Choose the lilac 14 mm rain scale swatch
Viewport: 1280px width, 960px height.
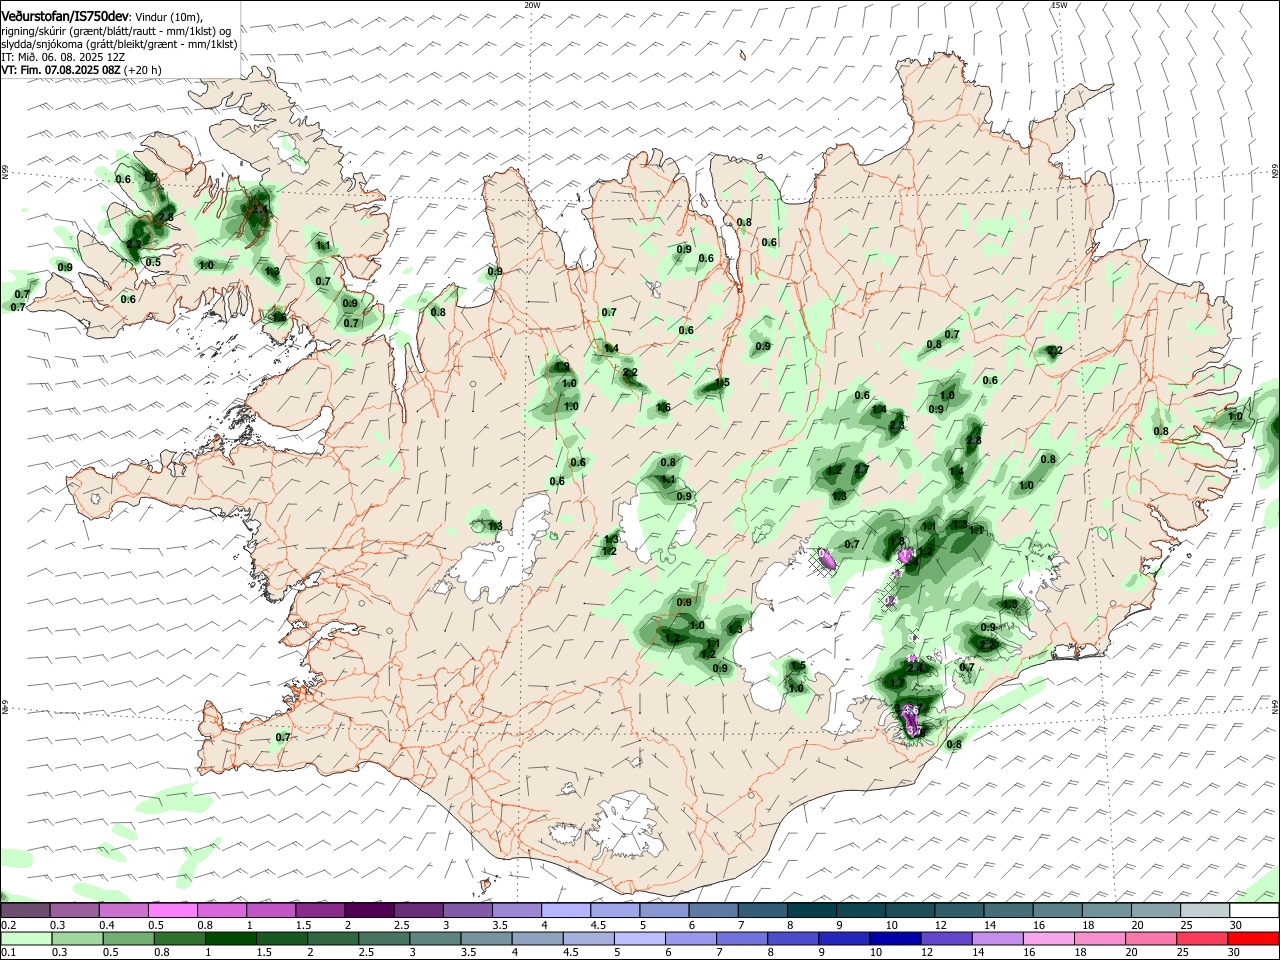pos(998,939)
